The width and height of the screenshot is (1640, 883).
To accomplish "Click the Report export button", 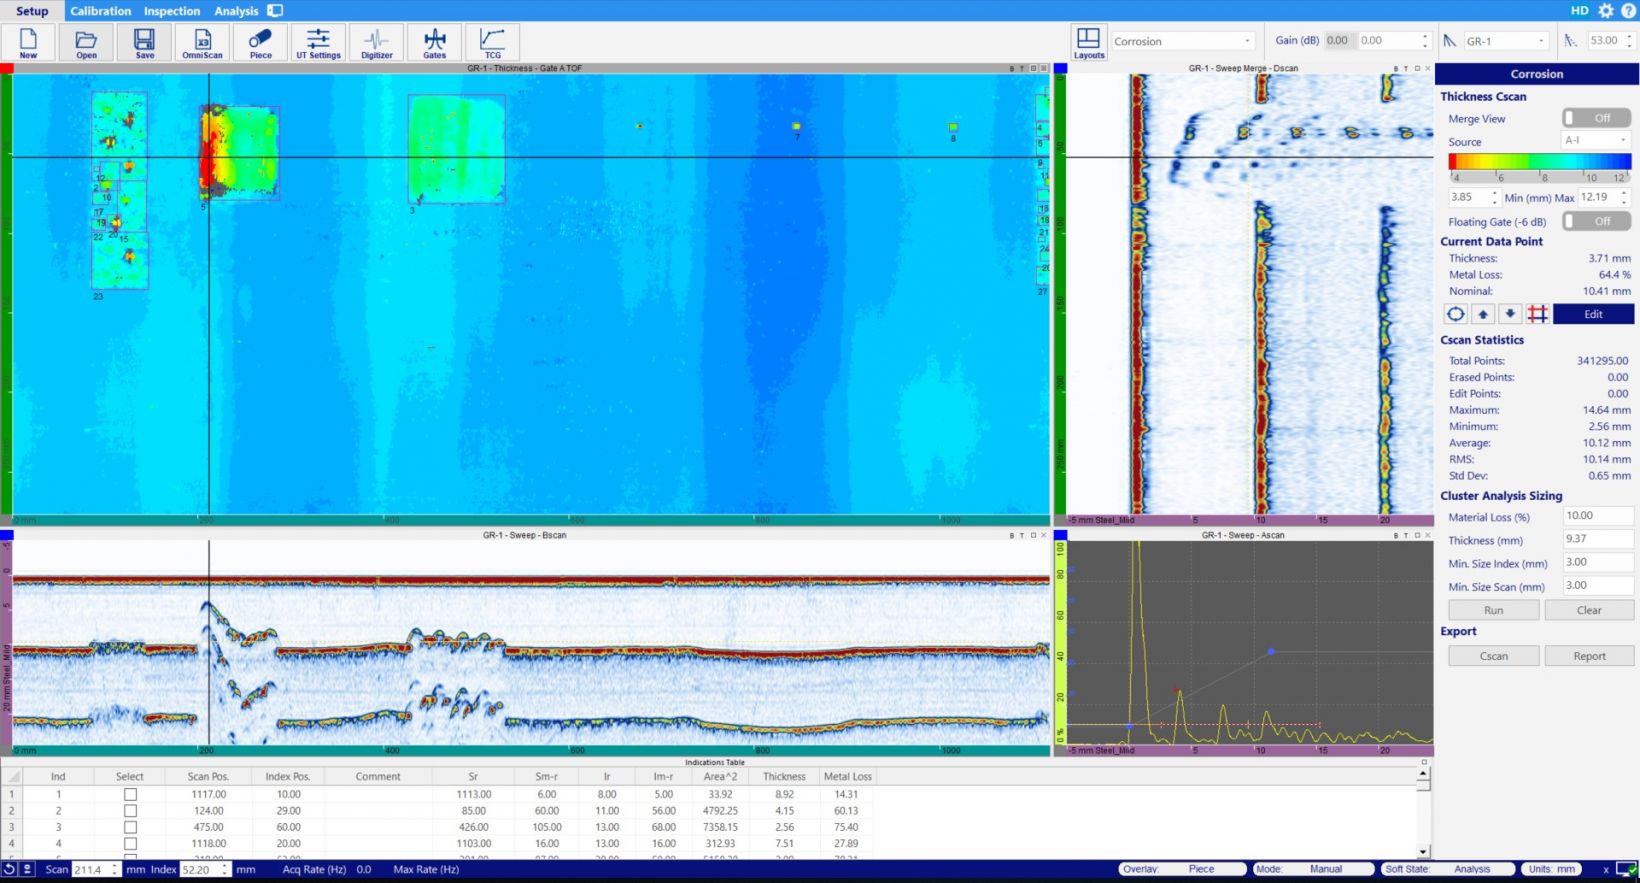I will 1589,656.
